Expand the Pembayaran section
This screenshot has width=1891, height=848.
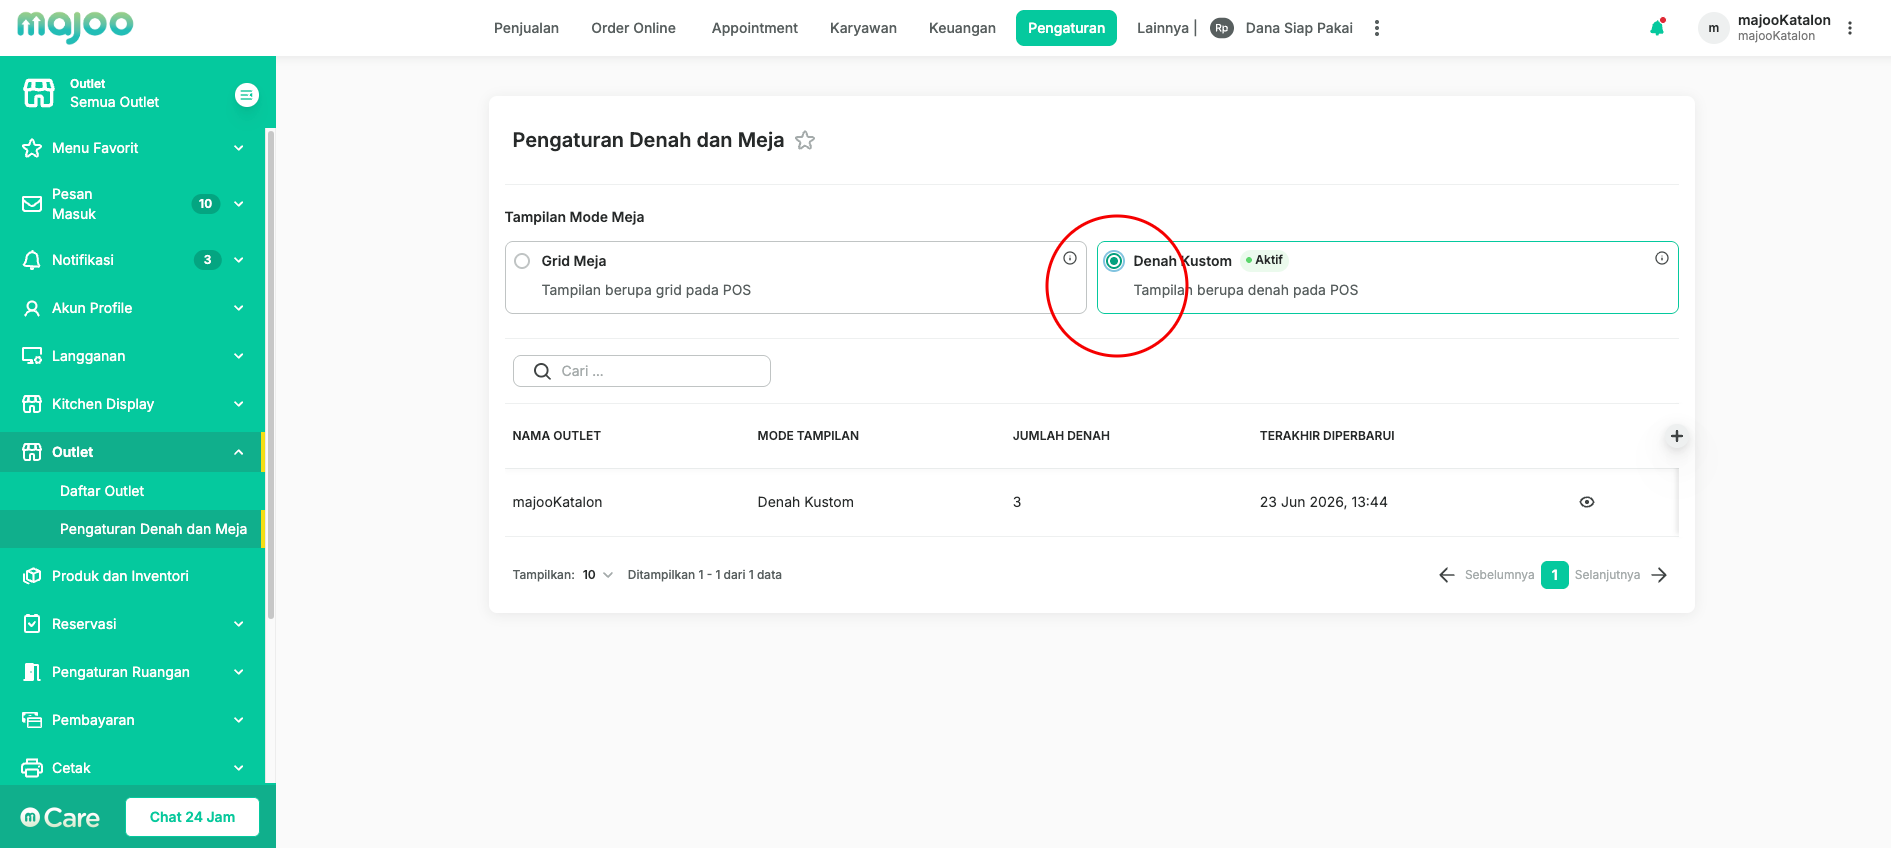pos(239,720)
